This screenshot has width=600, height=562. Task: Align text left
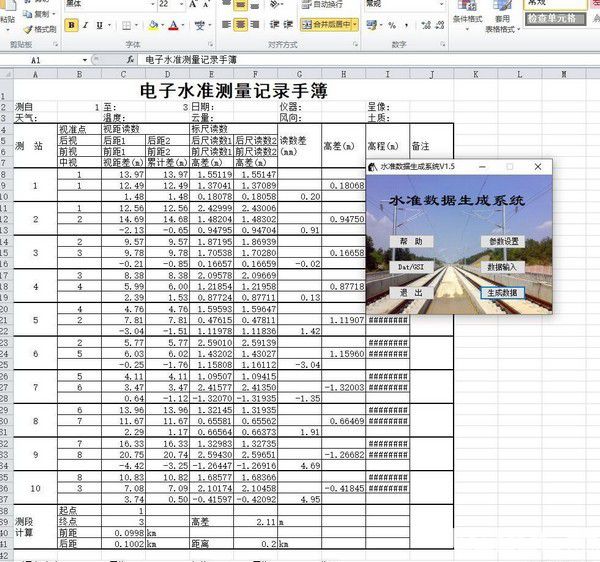coord(227,25)
